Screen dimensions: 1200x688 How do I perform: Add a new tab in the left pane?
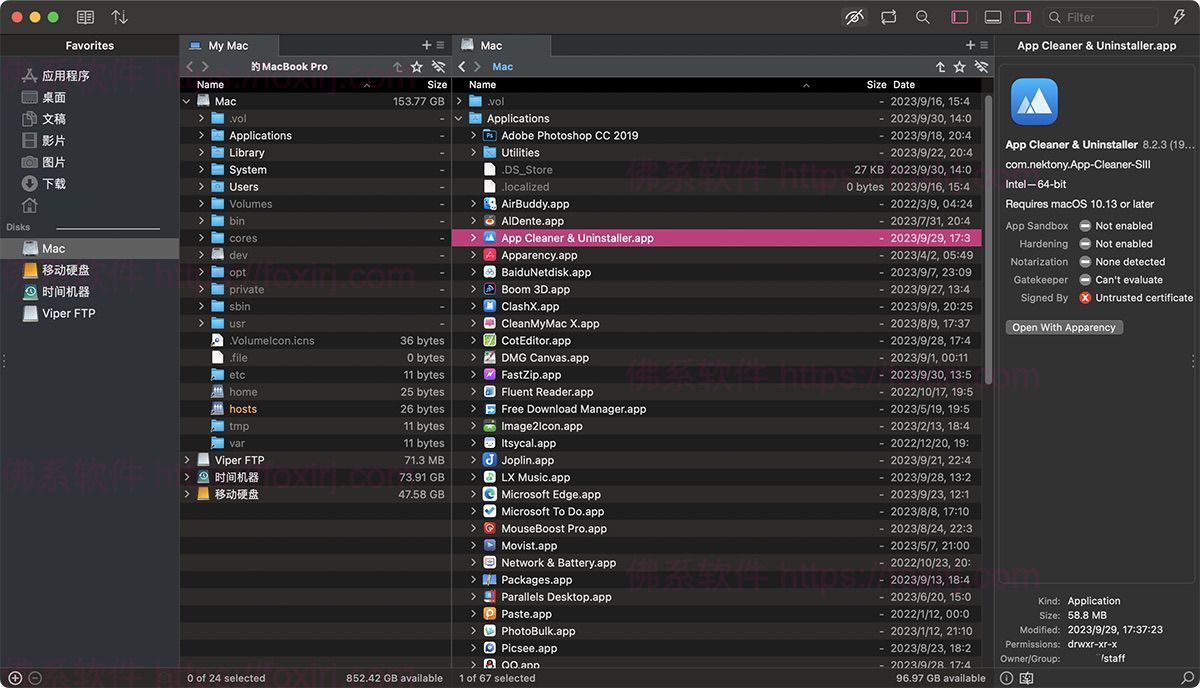(x=426, y=45)
